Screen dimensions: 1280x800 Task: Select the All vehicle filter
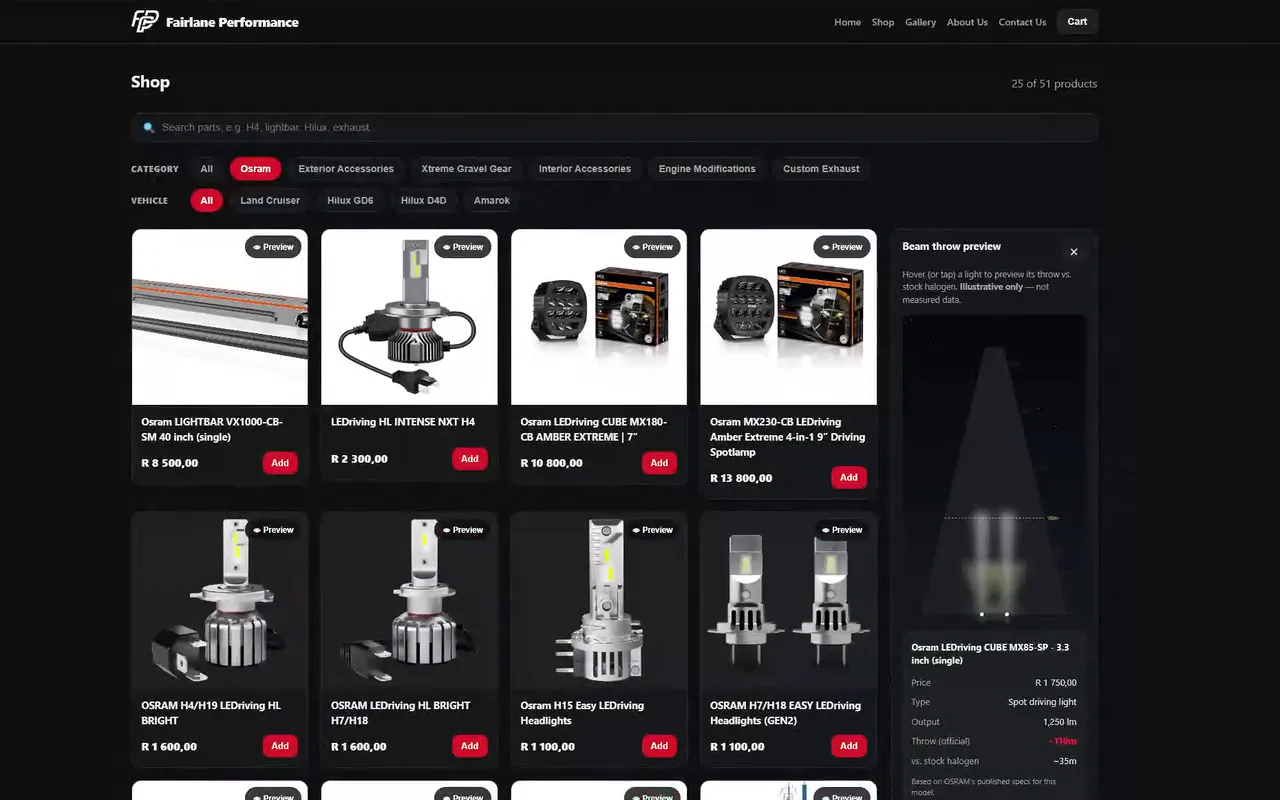tap(206, 201)
